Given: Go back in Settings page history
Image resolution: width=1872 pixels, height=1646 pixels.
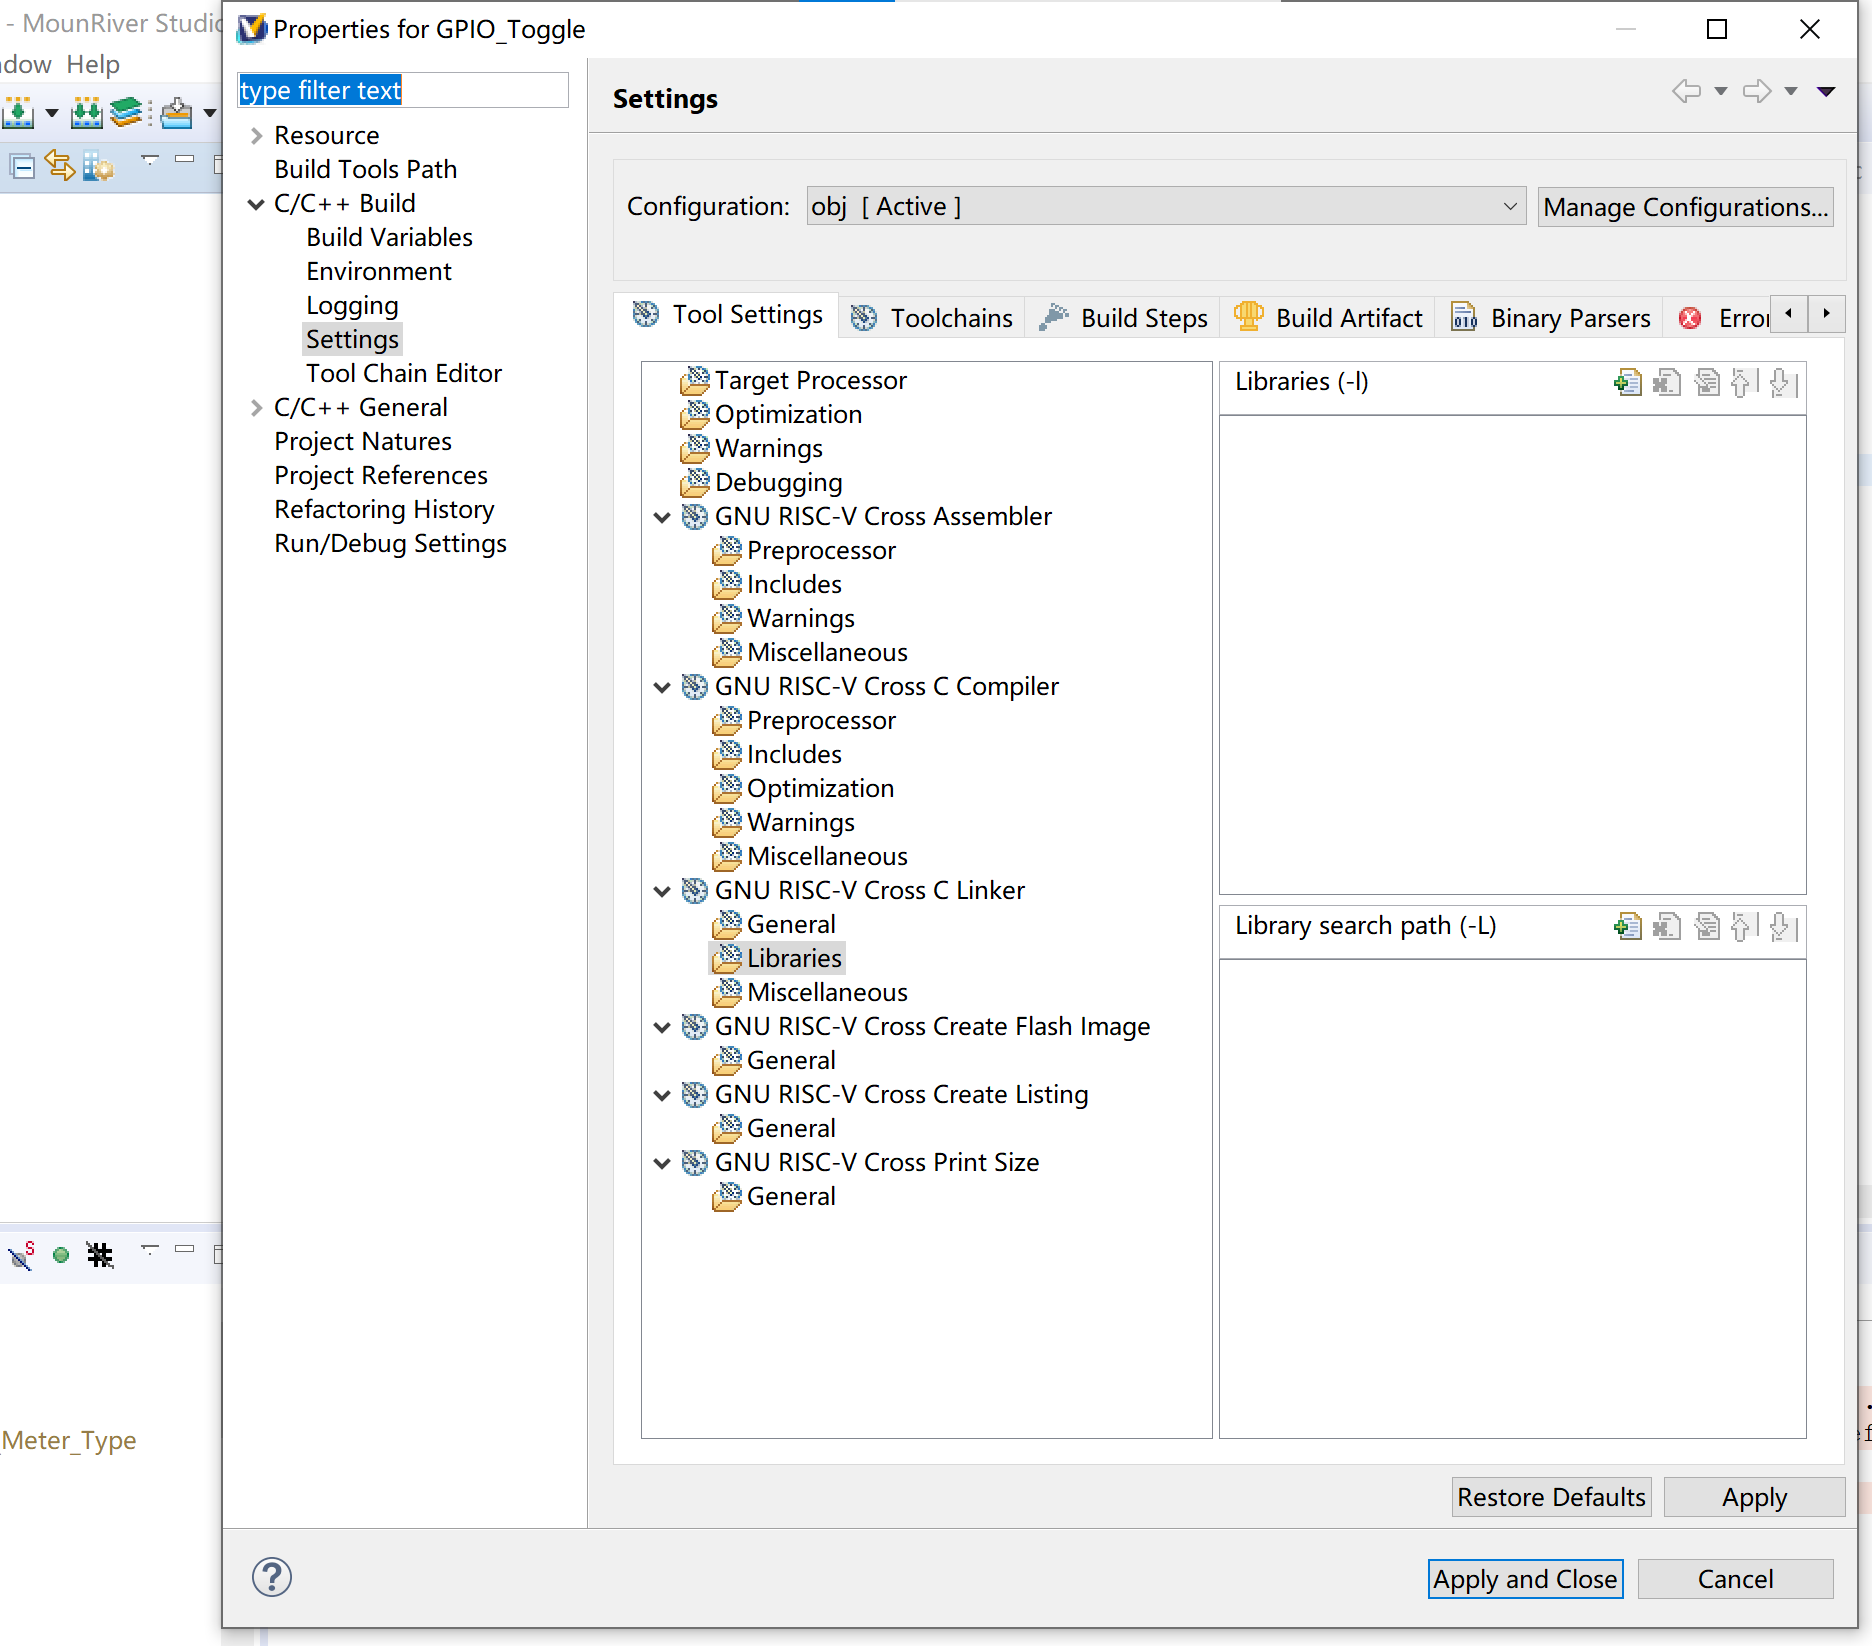Looking at the screenshot, I should pos(1687,91).
